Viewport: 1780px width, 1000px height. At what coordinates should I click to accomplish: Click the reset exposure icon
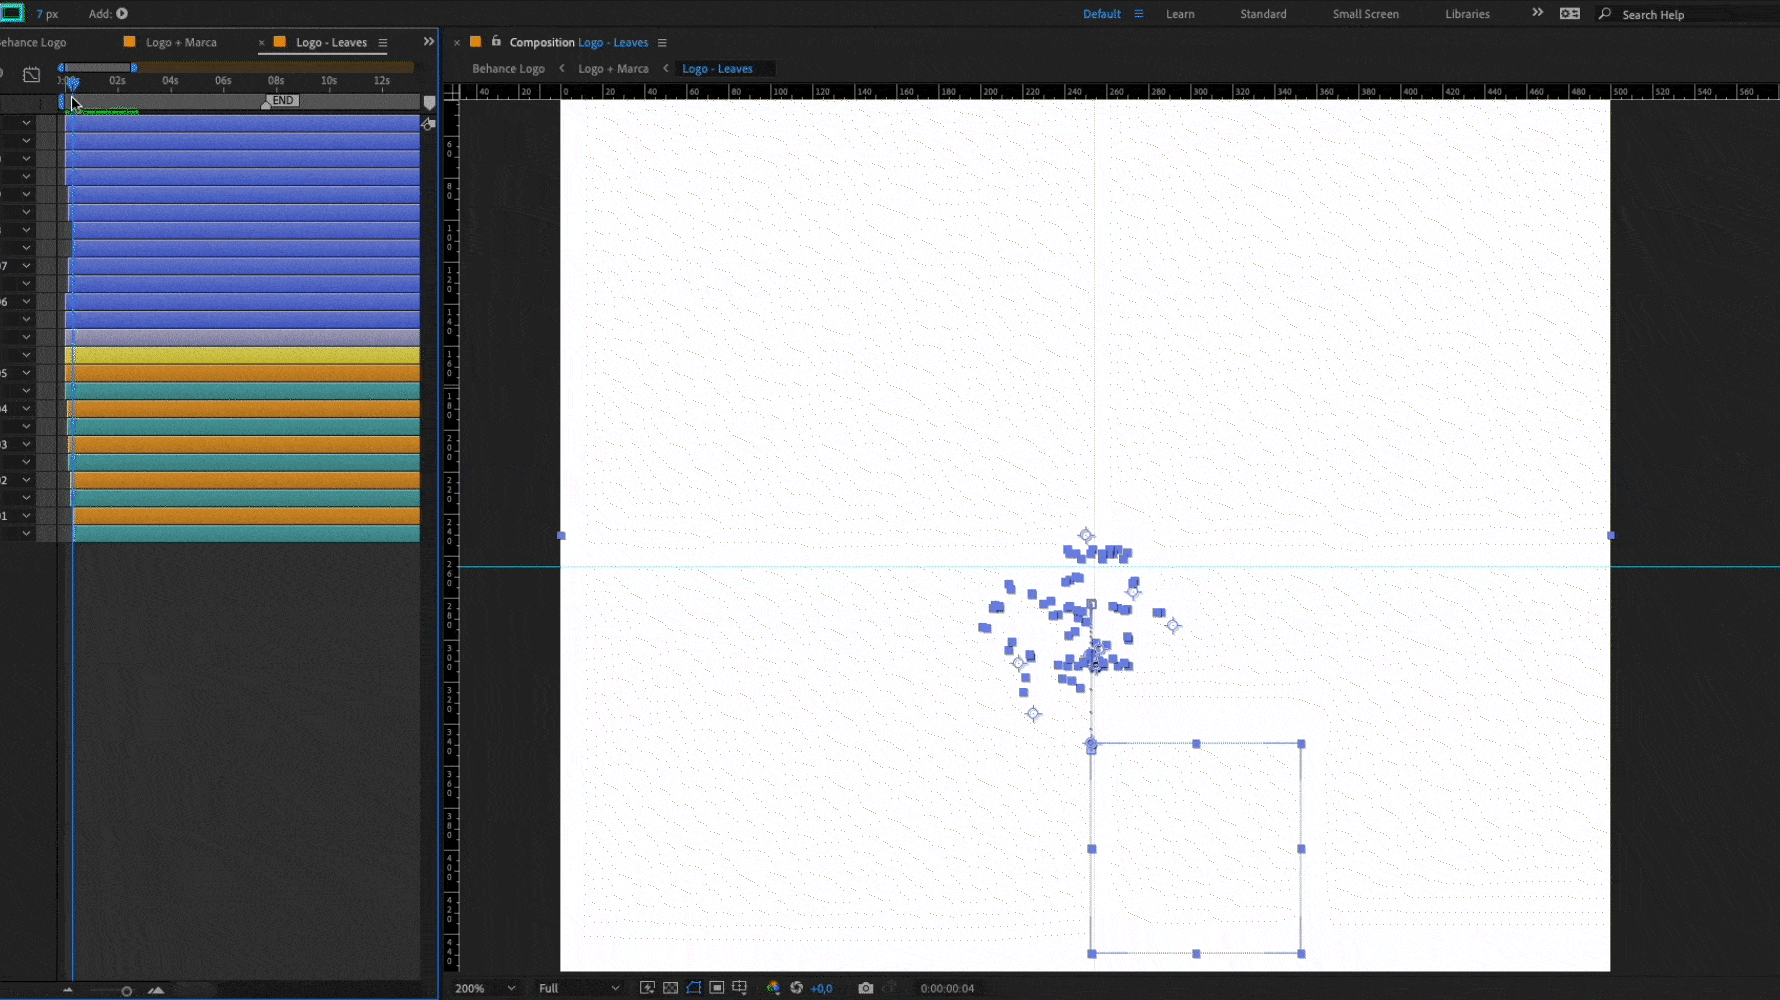click(x=796, y=988)
